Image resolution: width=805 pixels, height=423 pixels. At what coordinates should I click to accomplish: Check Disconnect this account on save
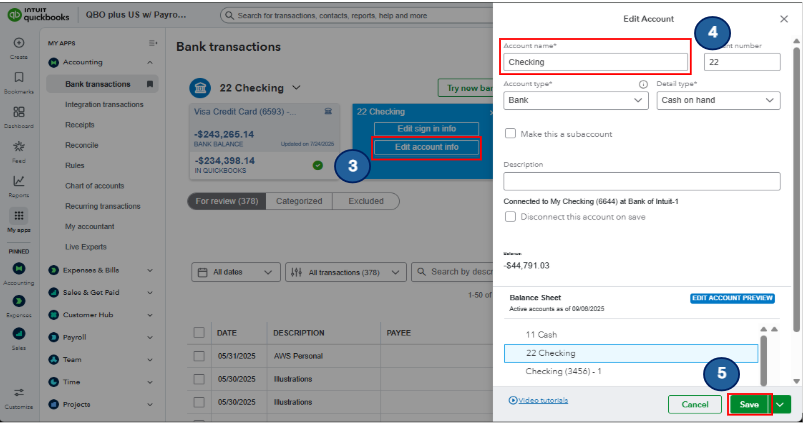pos(510,217)
